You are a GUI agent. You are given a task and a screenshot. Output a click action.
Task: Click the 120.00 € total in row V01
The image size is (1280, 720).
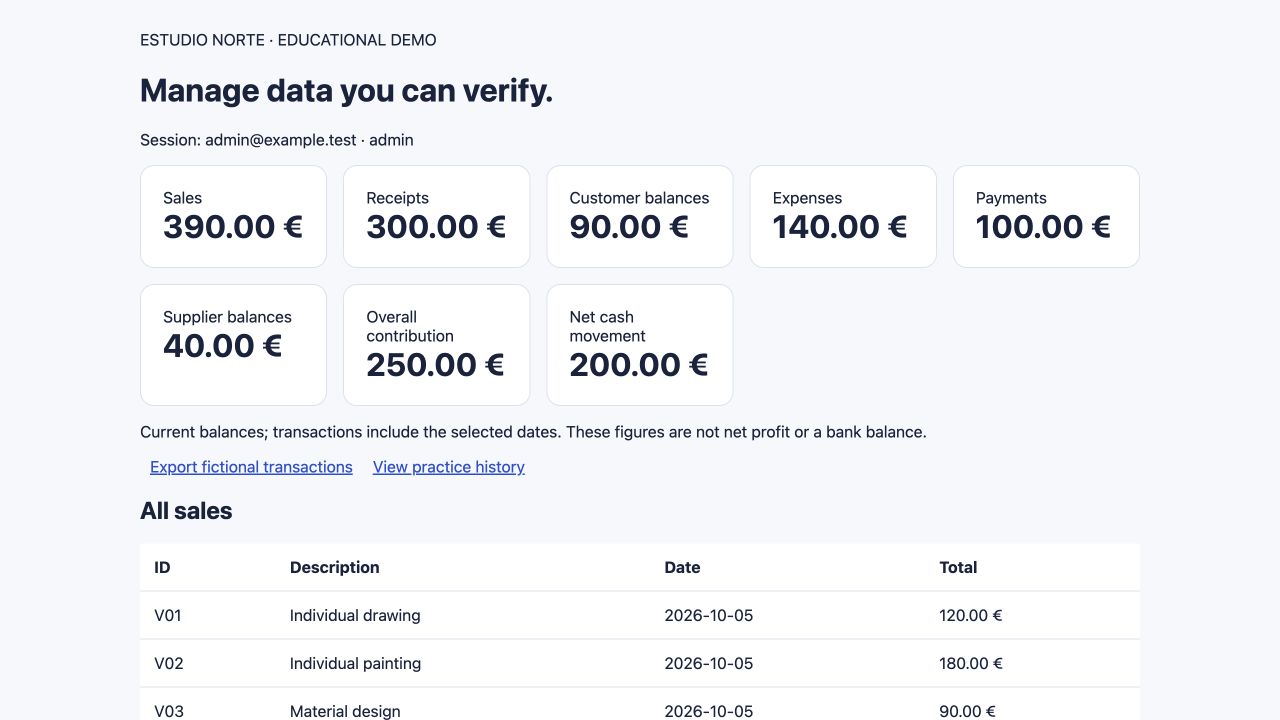click(x=971, y=615)
